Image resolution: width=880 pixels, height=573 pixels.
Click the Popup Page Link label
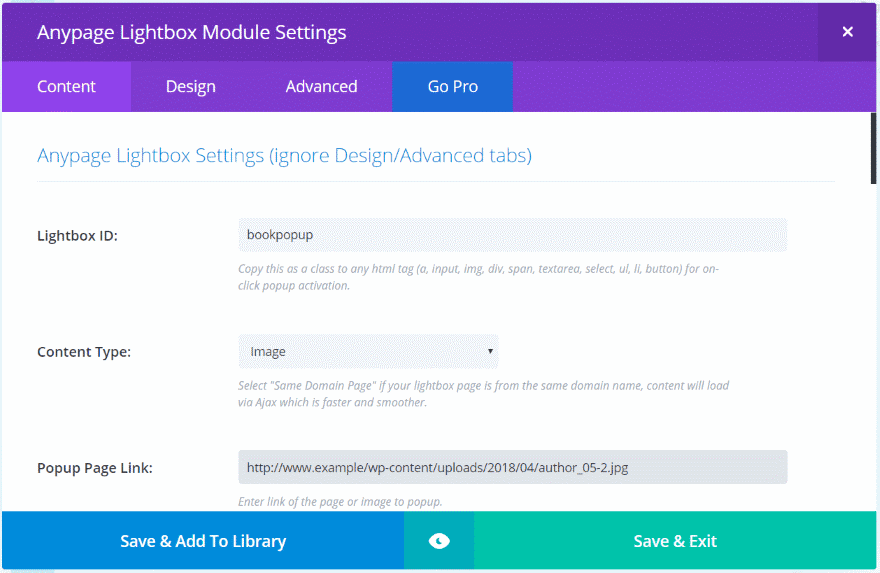coord(94,468)
